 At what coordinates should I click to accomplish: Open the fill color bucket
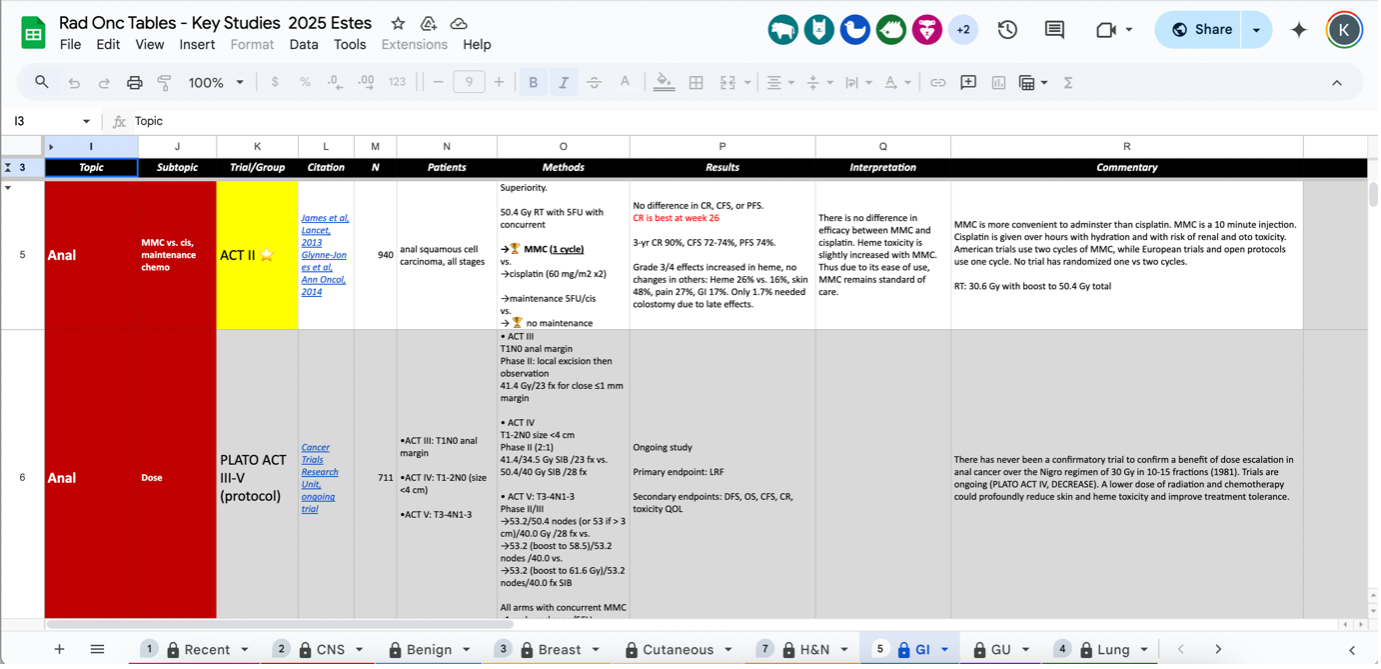tap(664, 82)
